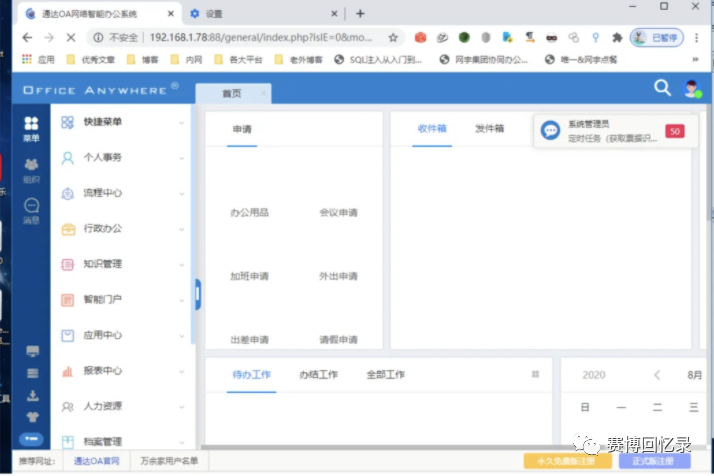
Task: Click the shirt theme icon in left rail
Action: [32, 417]
